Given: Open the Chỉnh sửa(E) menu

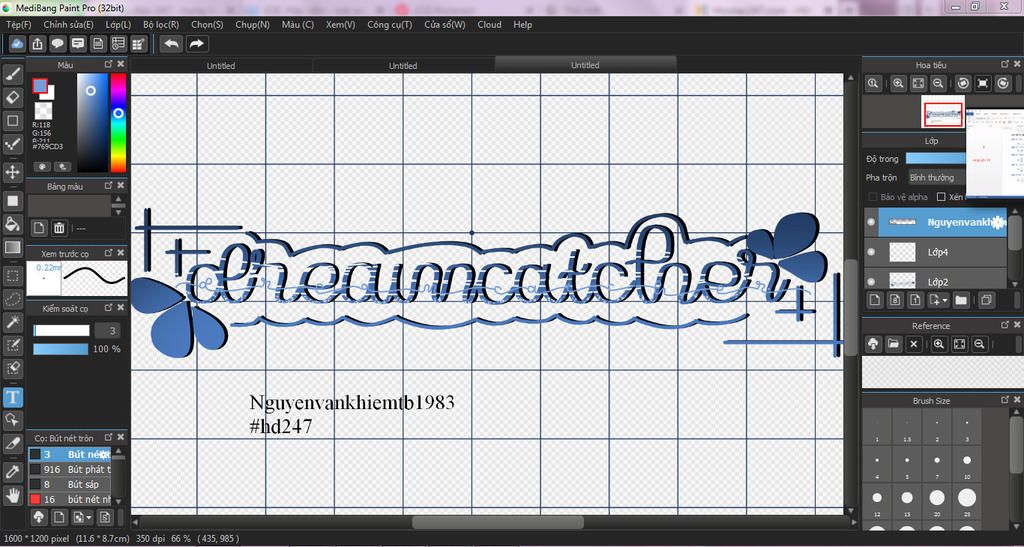Looking at the screenshot, I should (x=69, y=25).
